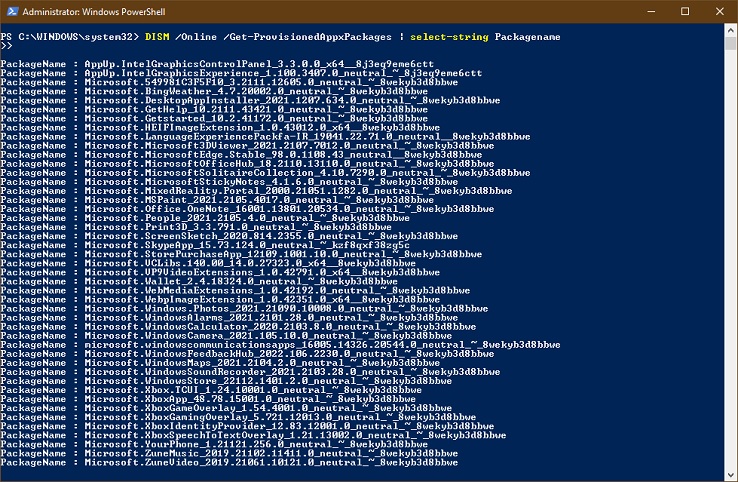Select the Microsoft.Getstarted package line

pos(214,118)
